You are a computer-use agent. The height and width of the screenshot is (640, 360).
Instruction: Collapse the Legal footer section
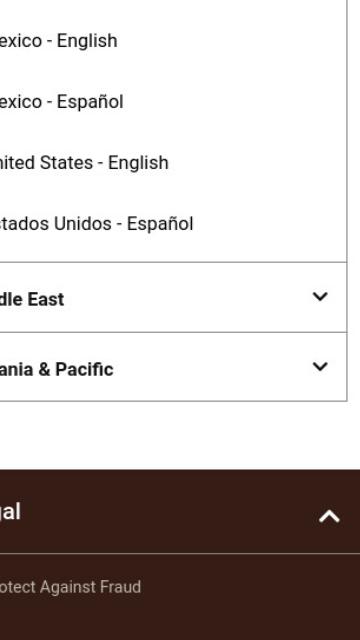180,512
